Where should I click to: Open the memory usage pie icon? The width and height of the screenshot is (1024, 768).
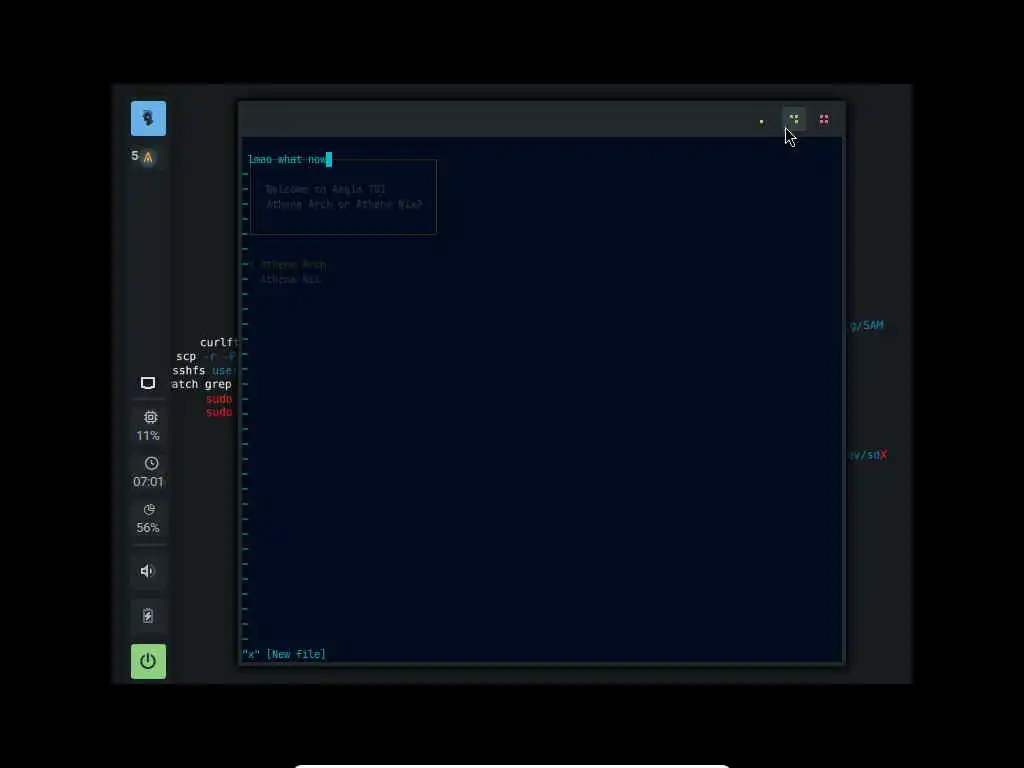150,509
